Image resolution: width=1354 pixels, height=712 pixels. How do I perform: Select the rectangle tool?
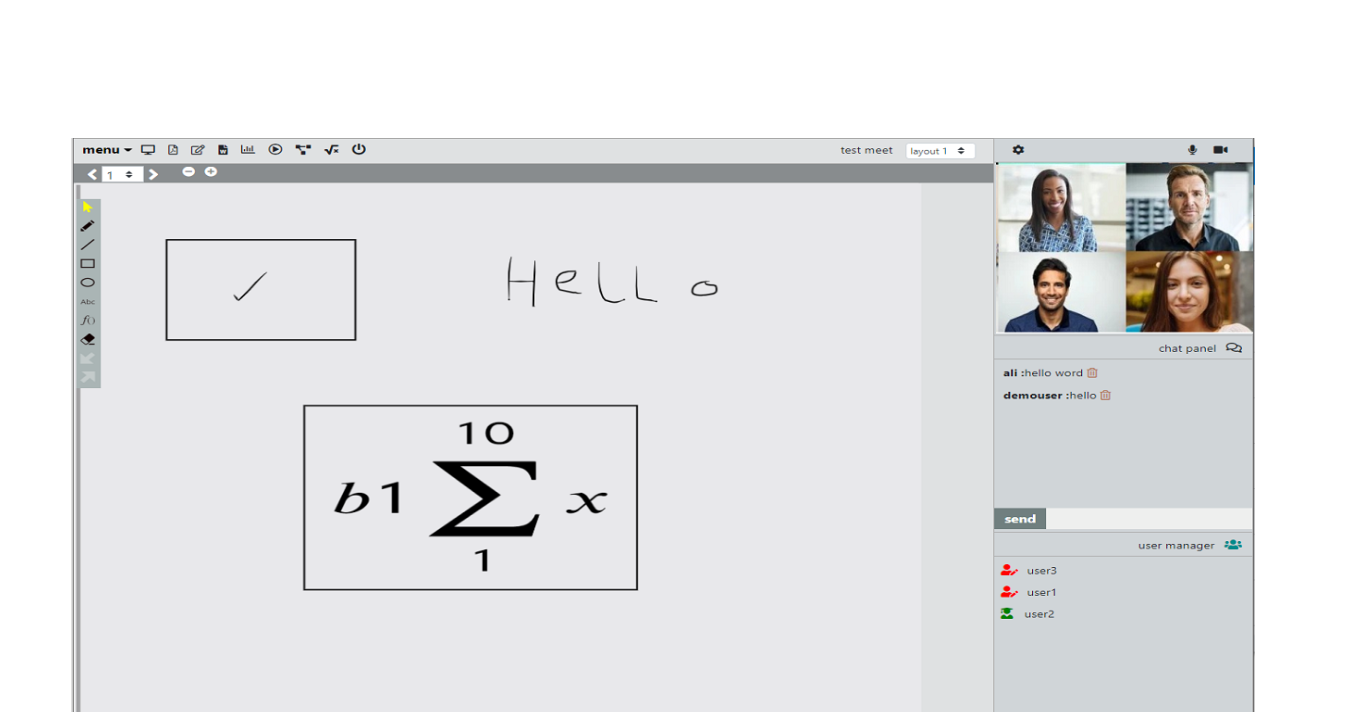[88, 264]
